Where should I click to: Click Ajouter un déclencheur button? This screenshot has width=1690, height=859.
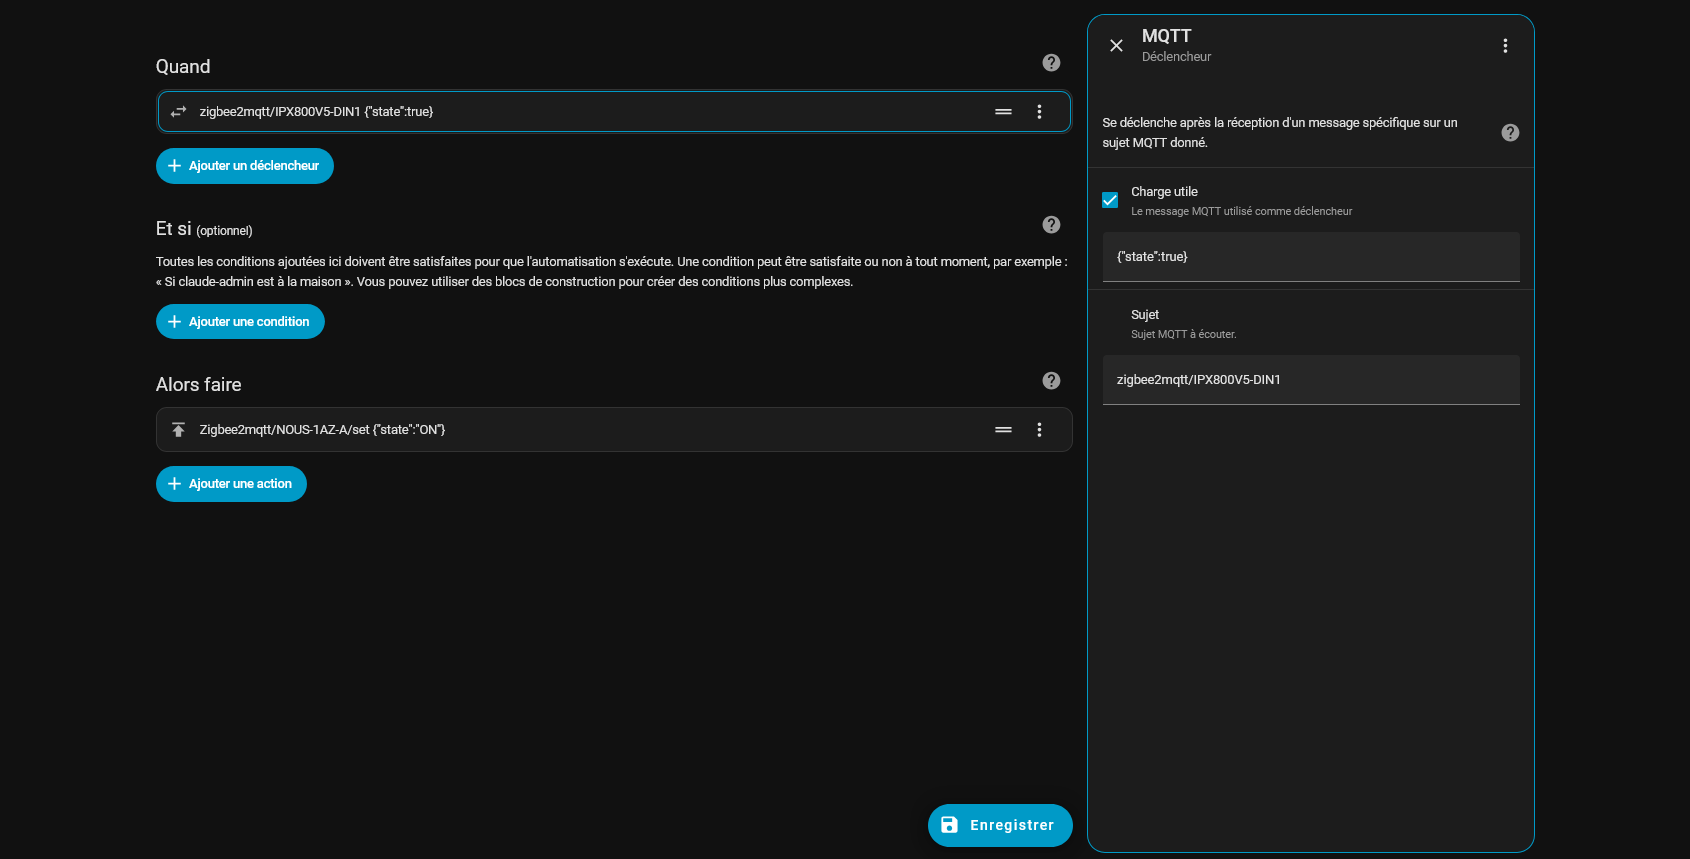[x=245, y=166]
